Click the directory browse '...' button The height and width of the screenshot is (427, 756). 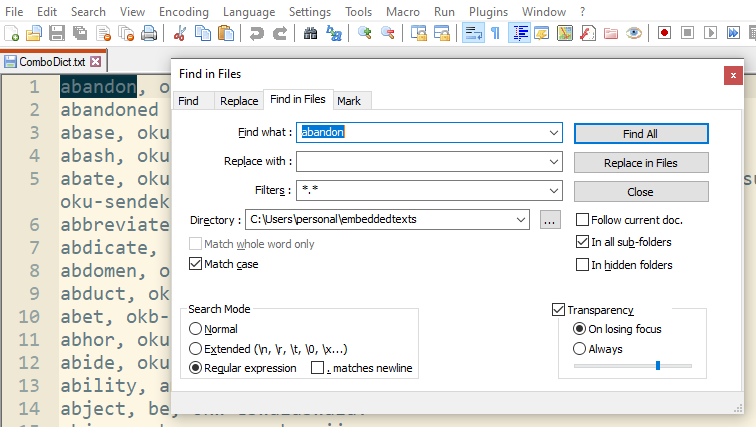[550, 220]
